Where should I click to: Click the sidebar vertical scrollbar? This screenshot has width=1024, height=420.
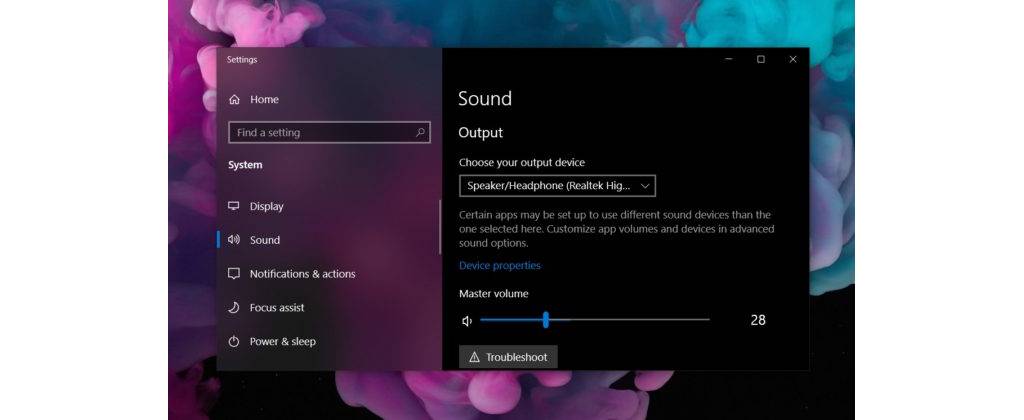(x=440, y=227)
